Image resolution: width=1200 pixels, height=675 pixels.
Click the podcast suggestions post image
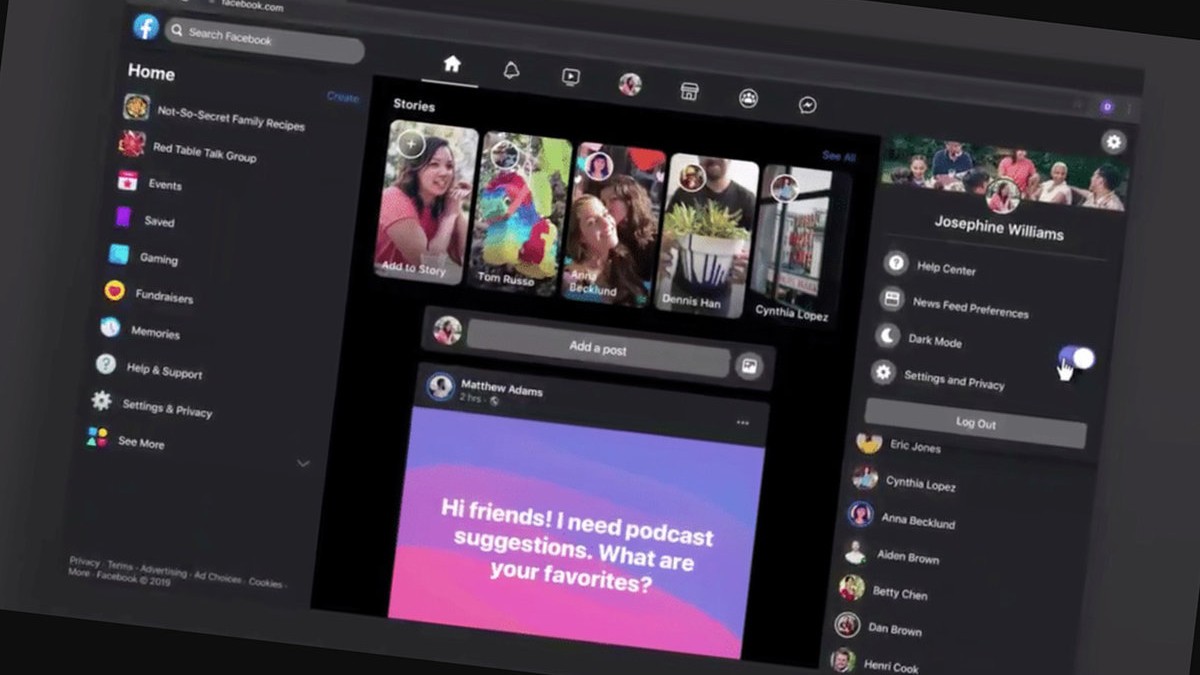[x=578, y=530]
